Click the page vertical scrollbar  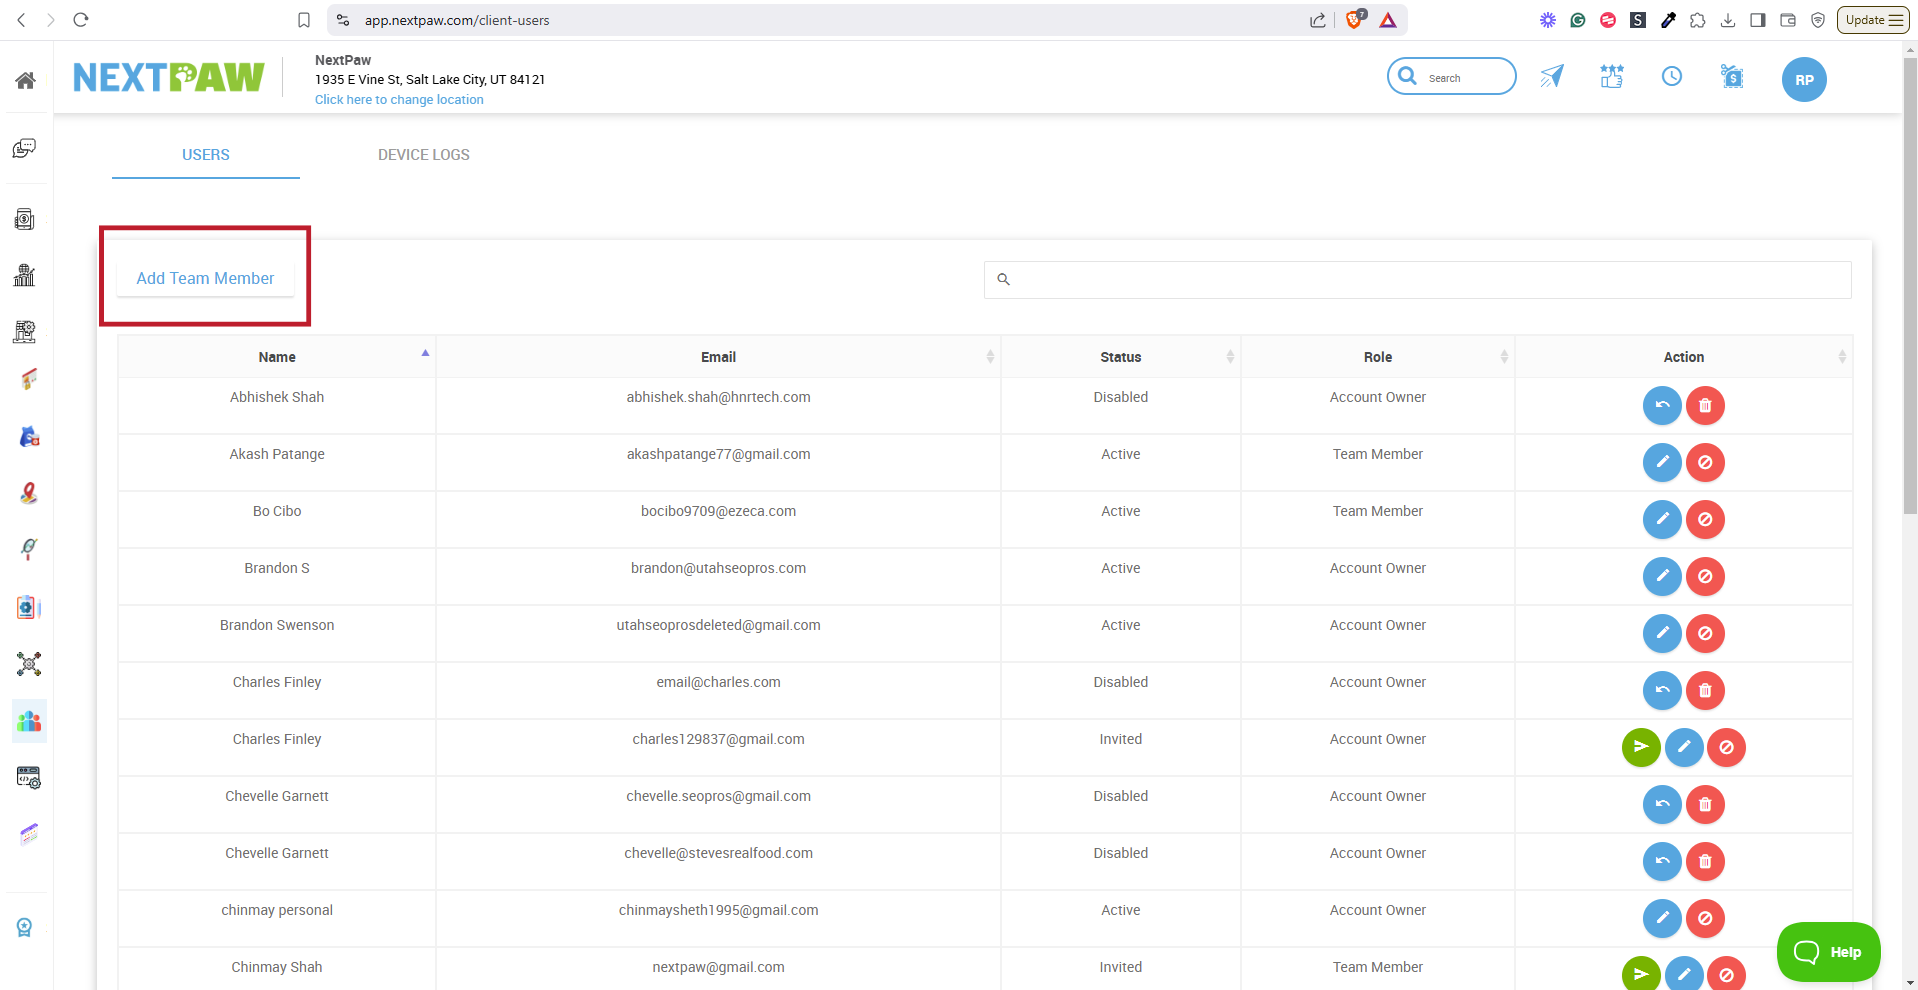coord(1910,285)
